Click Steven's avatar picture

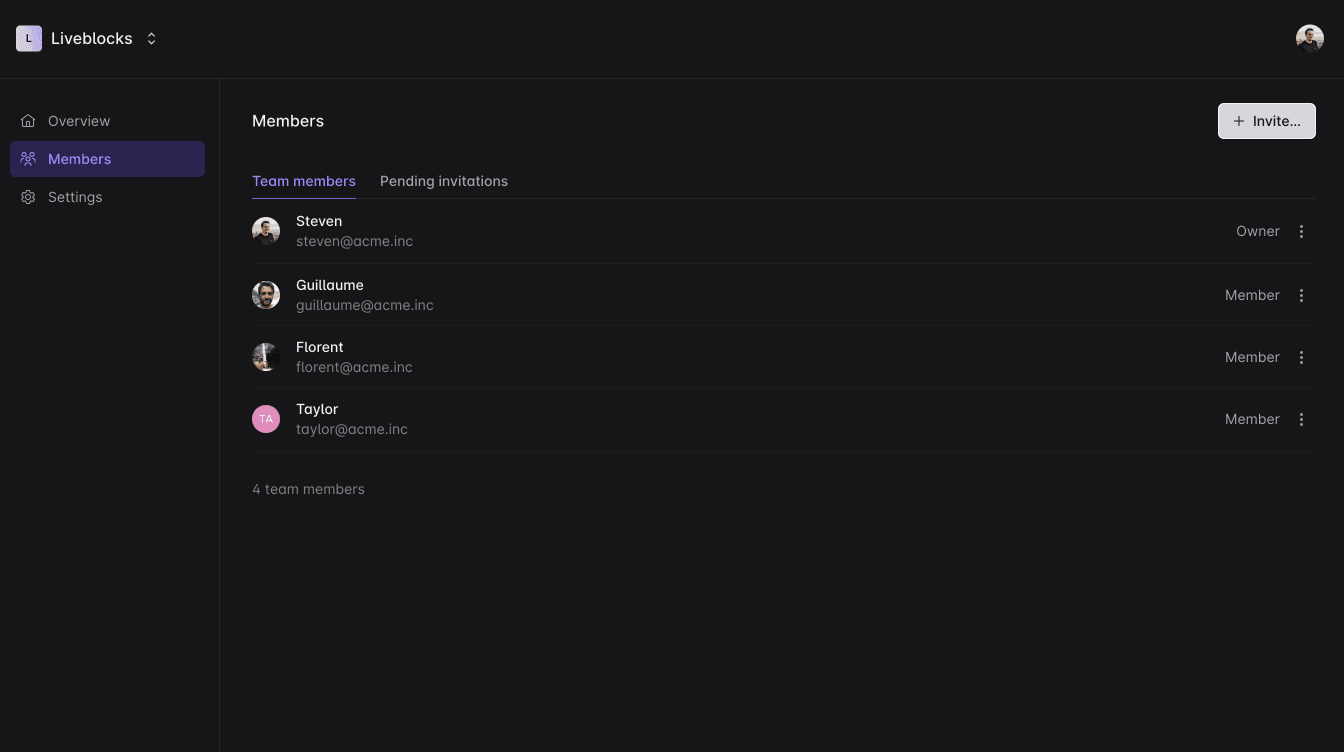coord(266,231)
